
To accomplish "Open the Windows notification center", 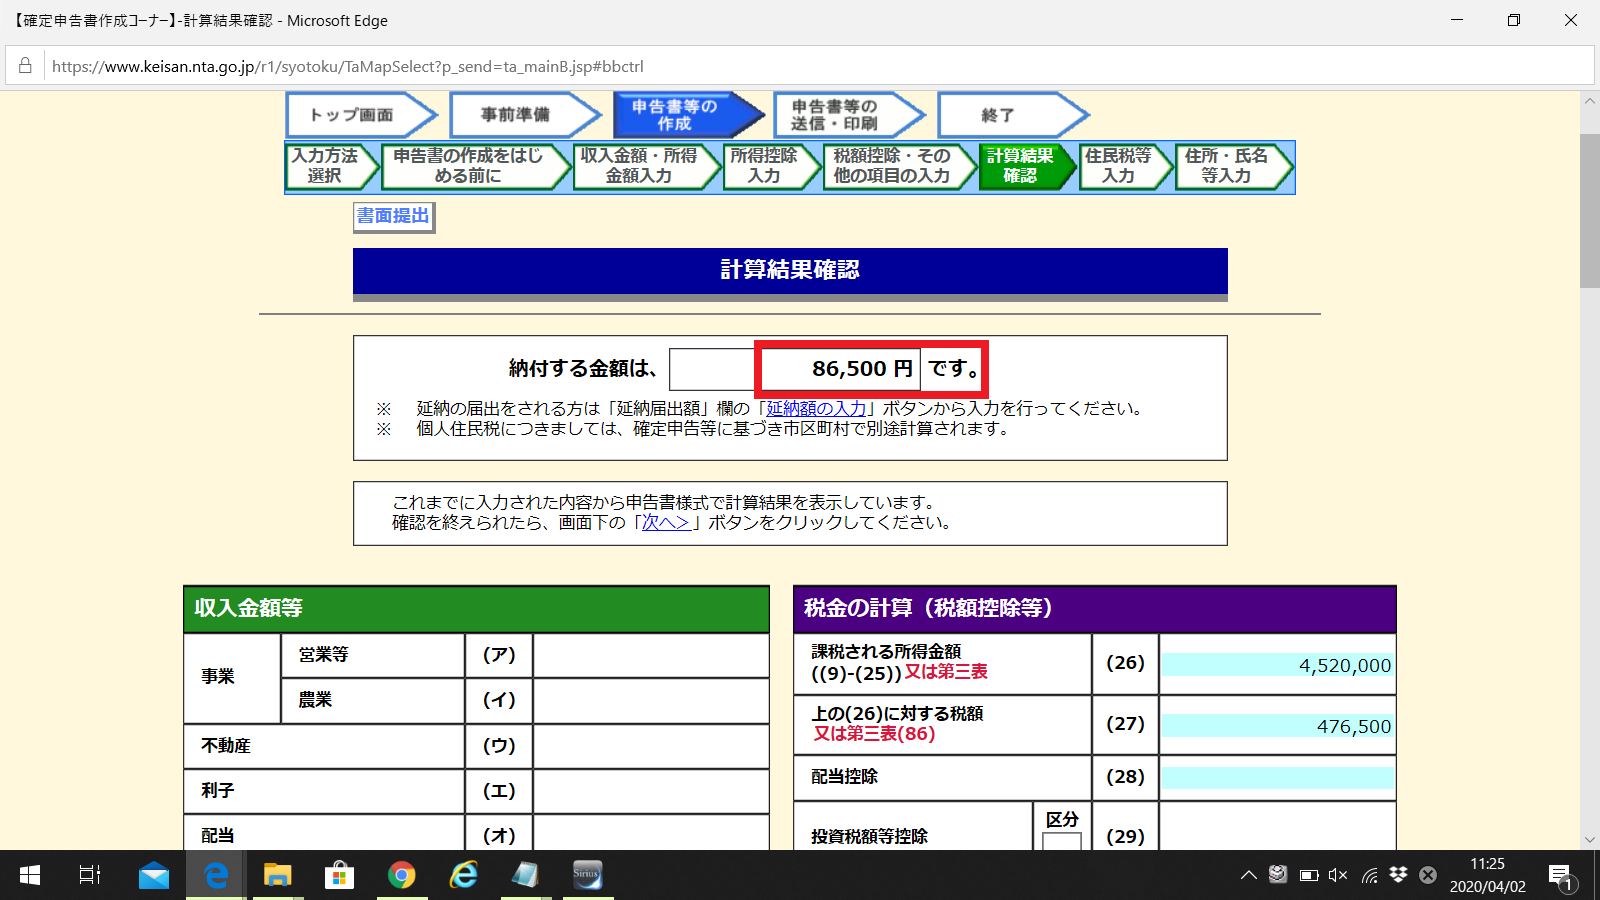I will point(1559,875).
